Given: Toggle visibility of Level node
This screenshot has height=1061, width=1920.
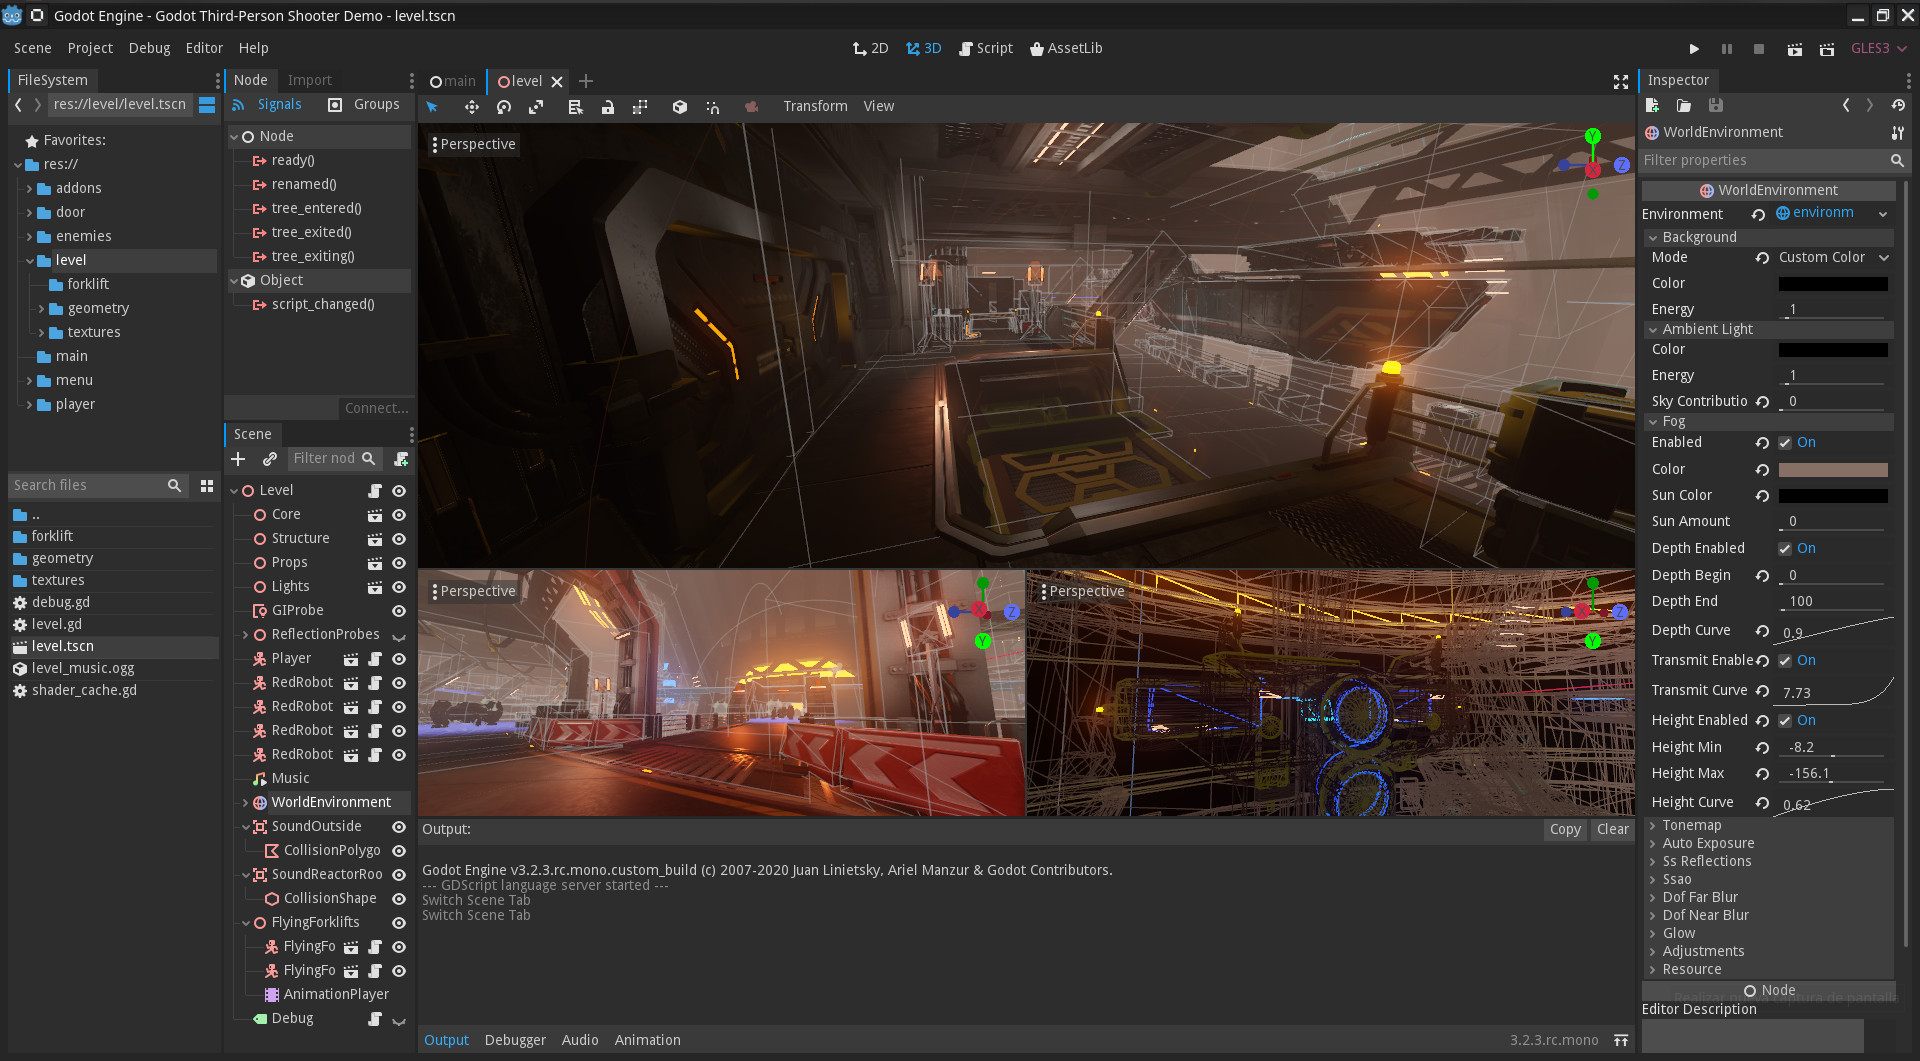Looking at the screenshot, I should [399, 490].
